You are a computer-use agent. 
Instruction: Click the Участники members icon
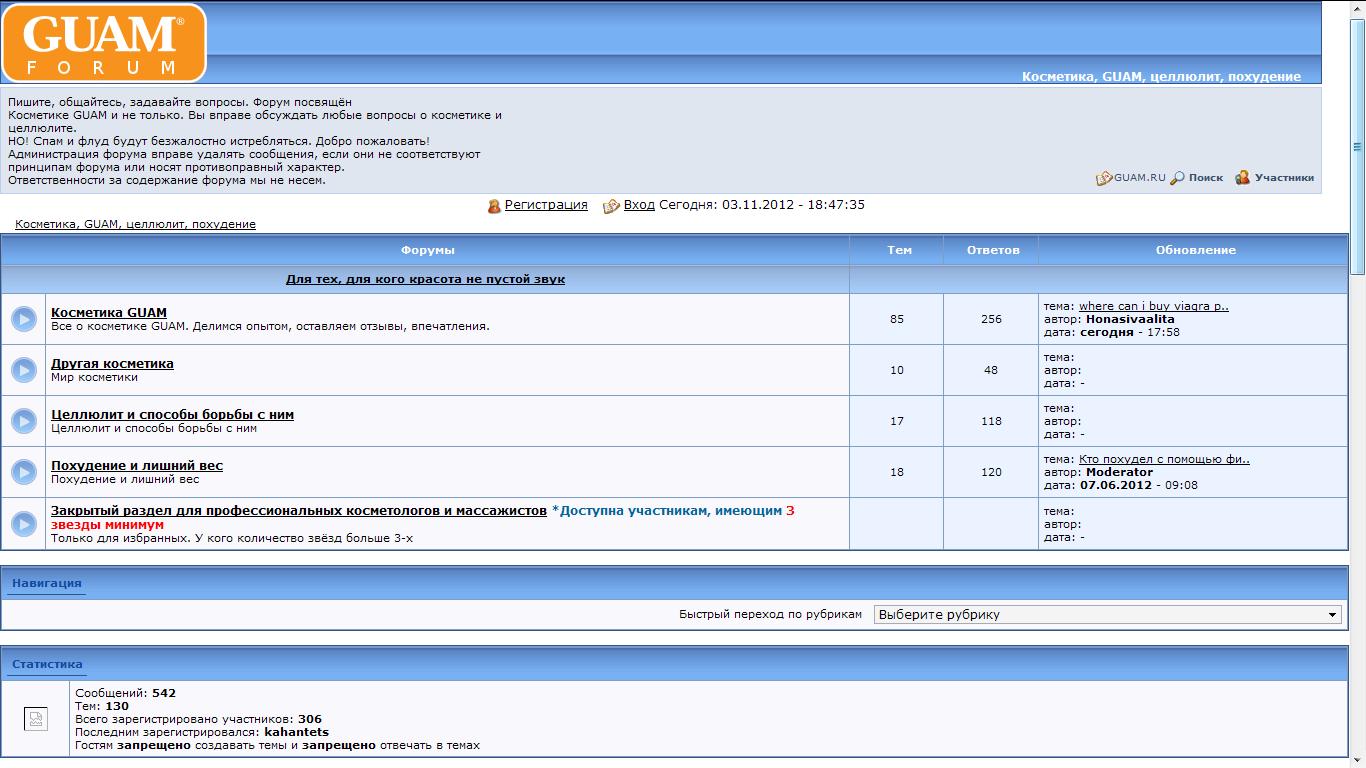[x=1243, y=178]
